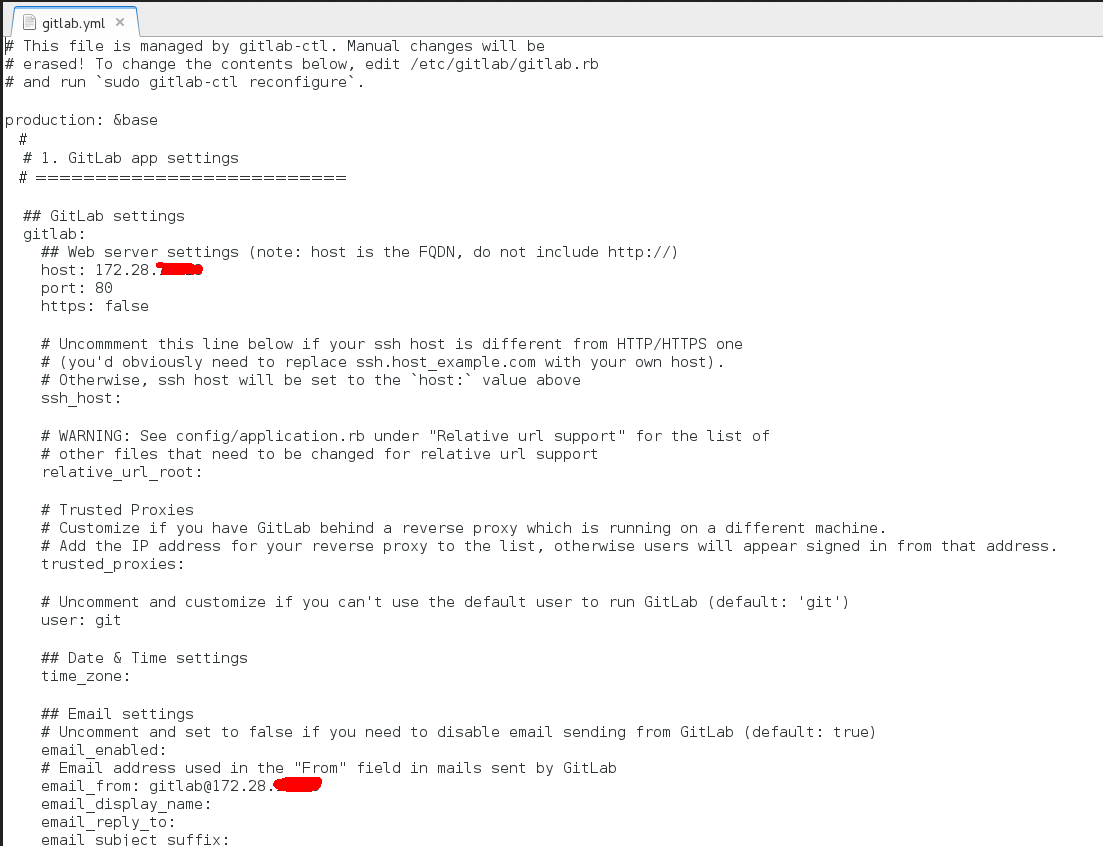Click the red redaction on the host line
This screenshot has height=846, width=1103.
pyautogui.click(x=181, y=269)
